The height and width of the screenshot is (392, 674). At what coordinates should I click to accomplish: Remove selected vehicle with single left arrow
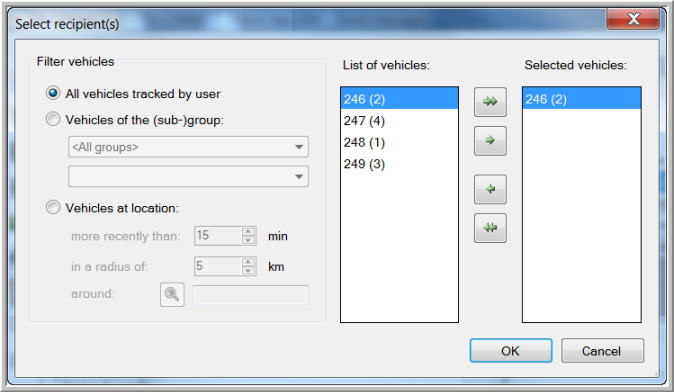490,189
